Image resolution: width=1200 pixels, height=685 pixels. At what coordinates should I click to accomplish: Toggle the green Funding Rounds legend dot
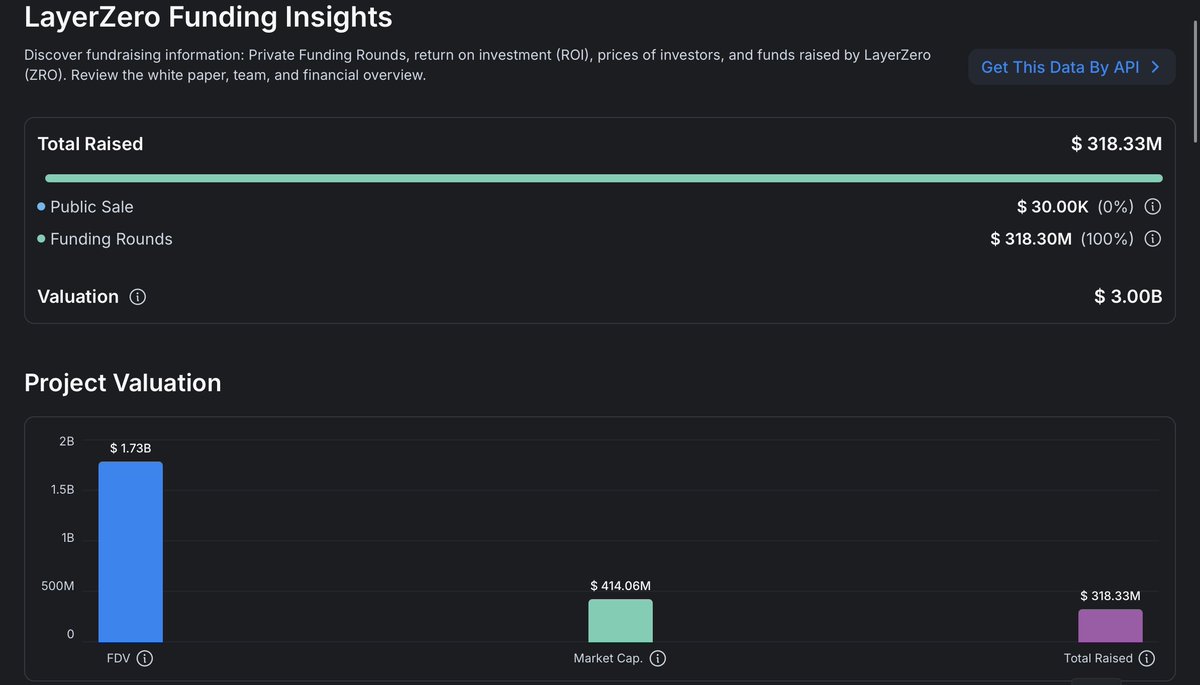coord(39,238)
